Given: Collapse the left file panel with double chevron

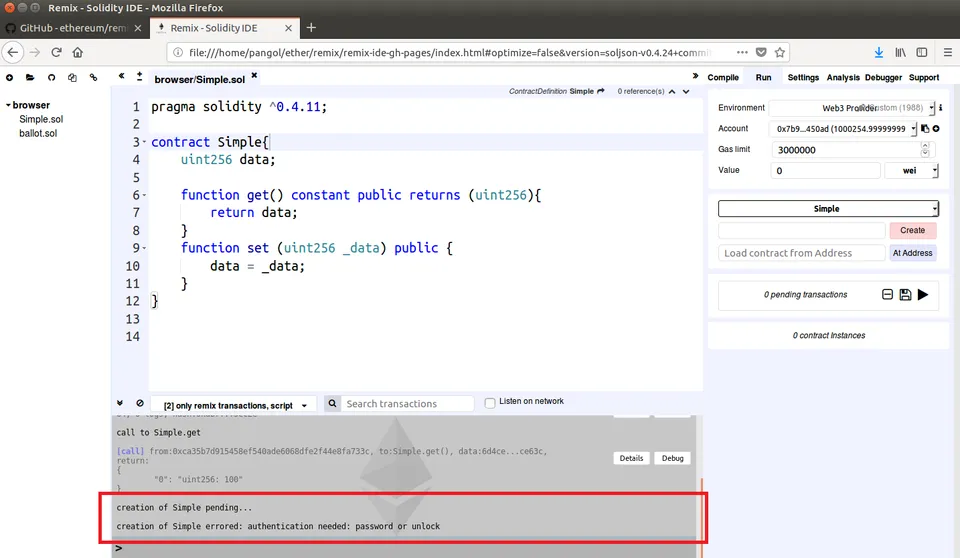Looking at the screenshot, I should (x=121, y=76).
